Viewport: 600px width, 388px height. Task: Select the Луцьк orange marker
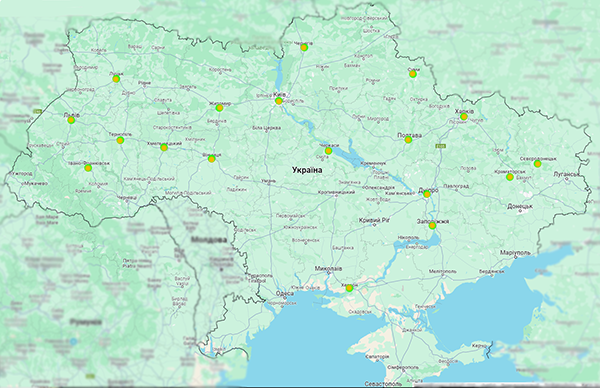[116, 79]
